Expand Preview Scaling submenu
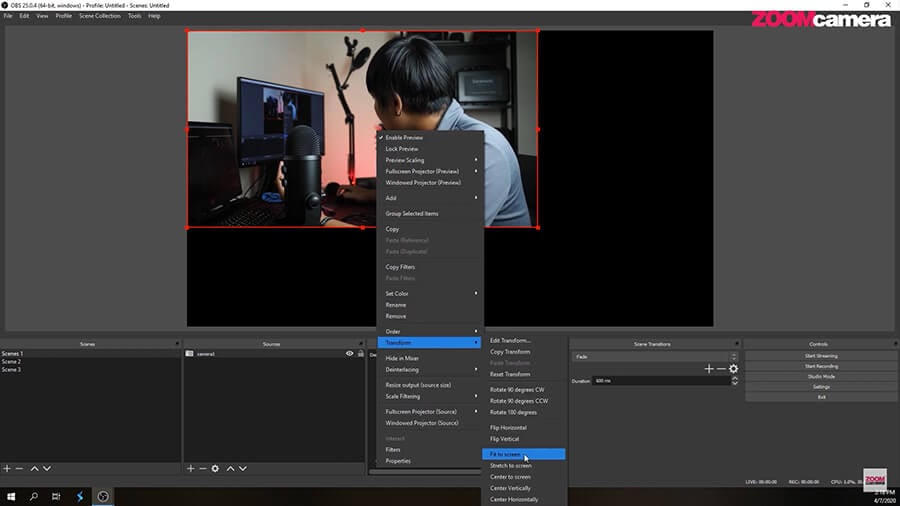900x506 pixels. [430, 160]
